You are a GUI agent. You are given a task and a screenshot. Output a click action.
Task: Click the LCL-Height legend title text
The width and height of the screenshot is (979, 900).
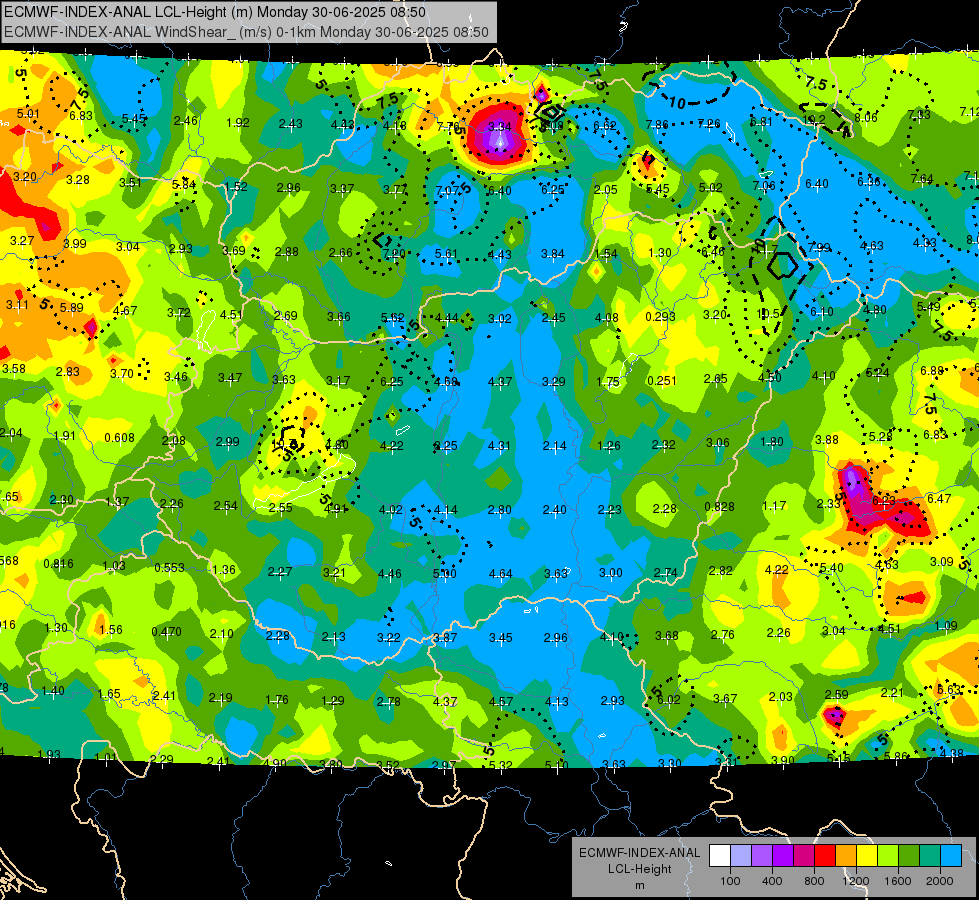click(640, 869)
